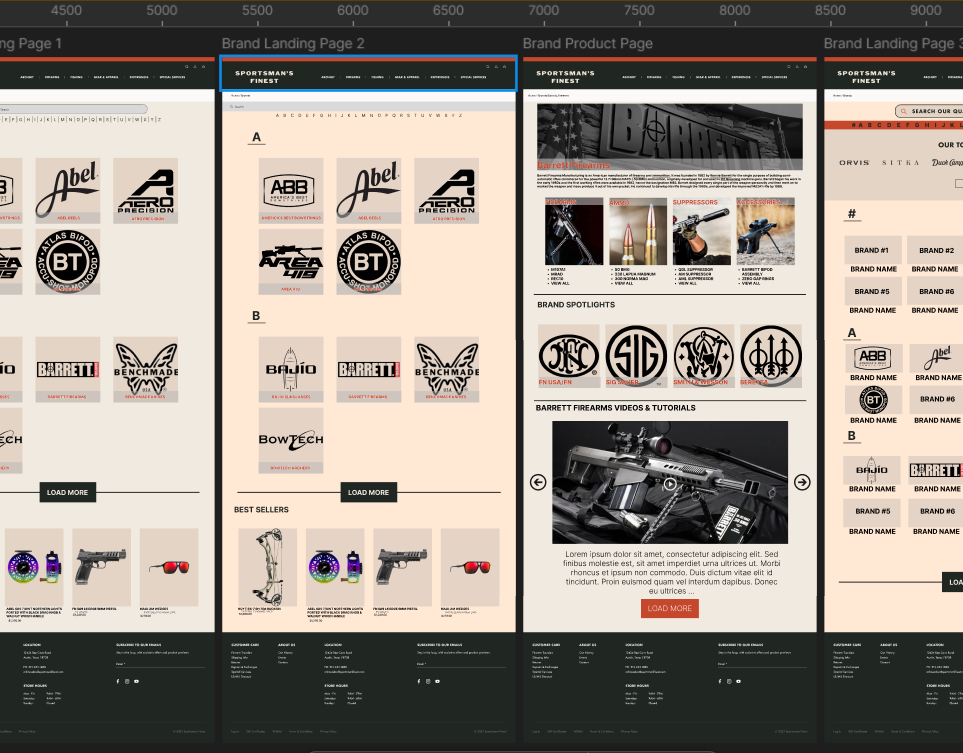Select the Smith & Wesson logo spotlight
Screen dimensions: 963x753
pyautogui.click(x=704, y=356)
